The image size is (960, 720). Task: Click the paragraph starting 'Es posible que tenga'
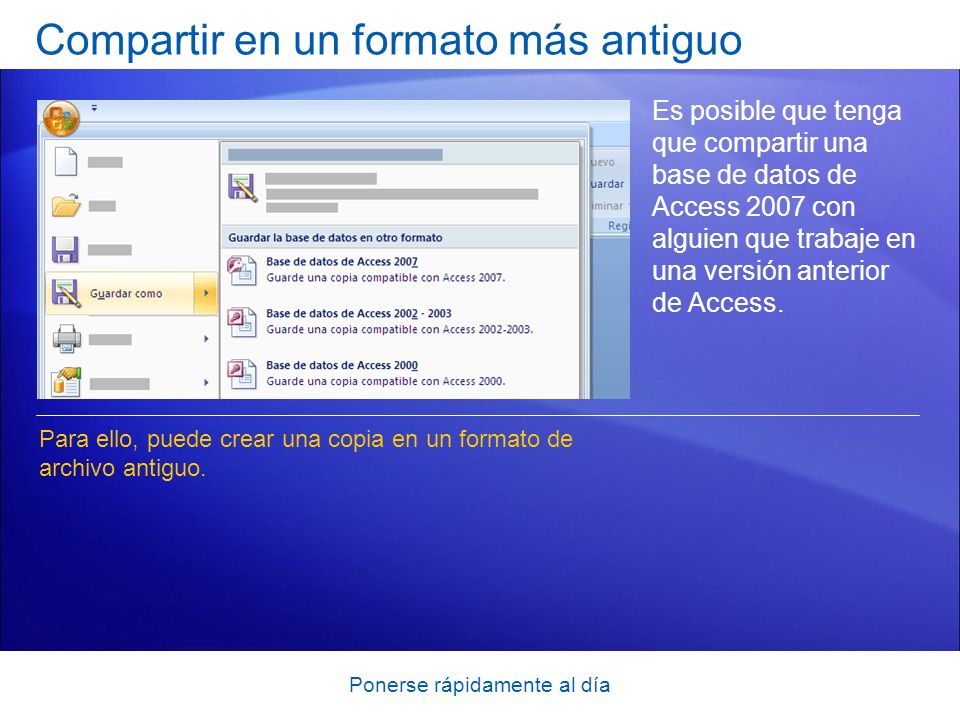pyautogui.click(x=784, y=207)
